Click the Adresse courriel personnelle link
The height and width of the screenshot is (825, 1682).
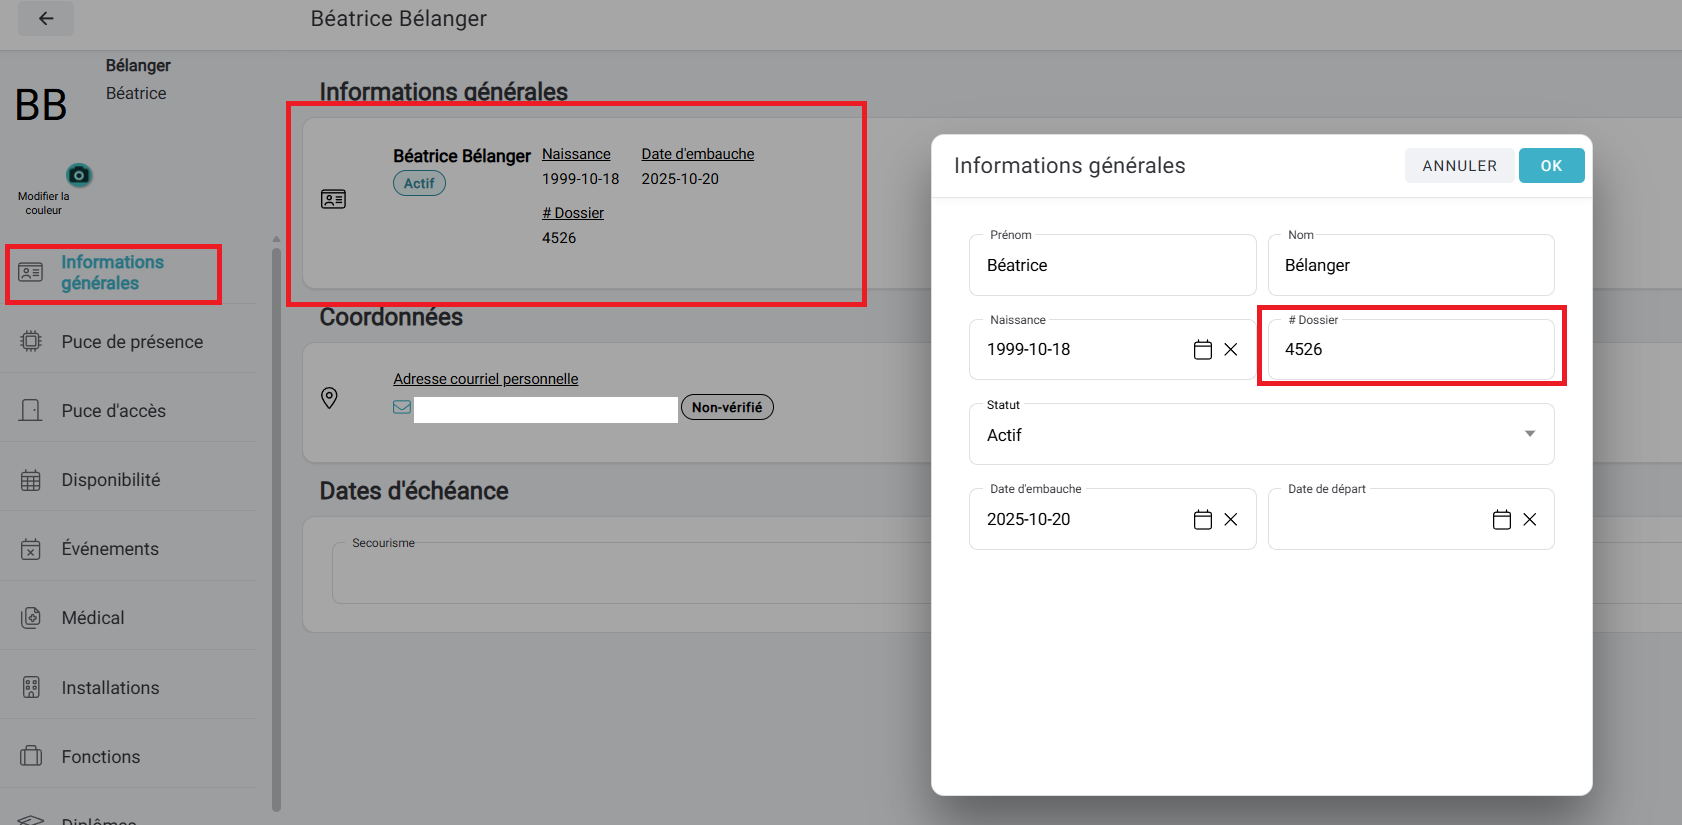[485, 379]
